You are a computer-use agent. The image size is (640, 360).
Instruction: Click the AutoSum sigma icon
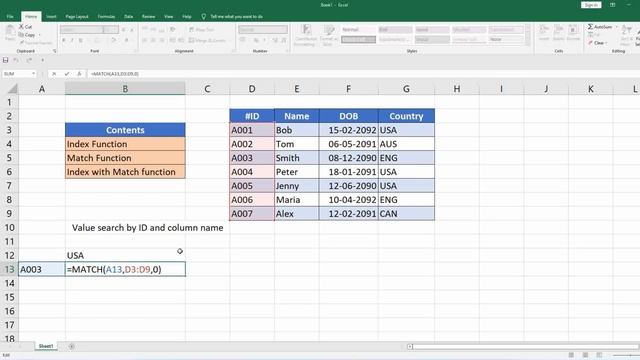[x=590, y=27]
